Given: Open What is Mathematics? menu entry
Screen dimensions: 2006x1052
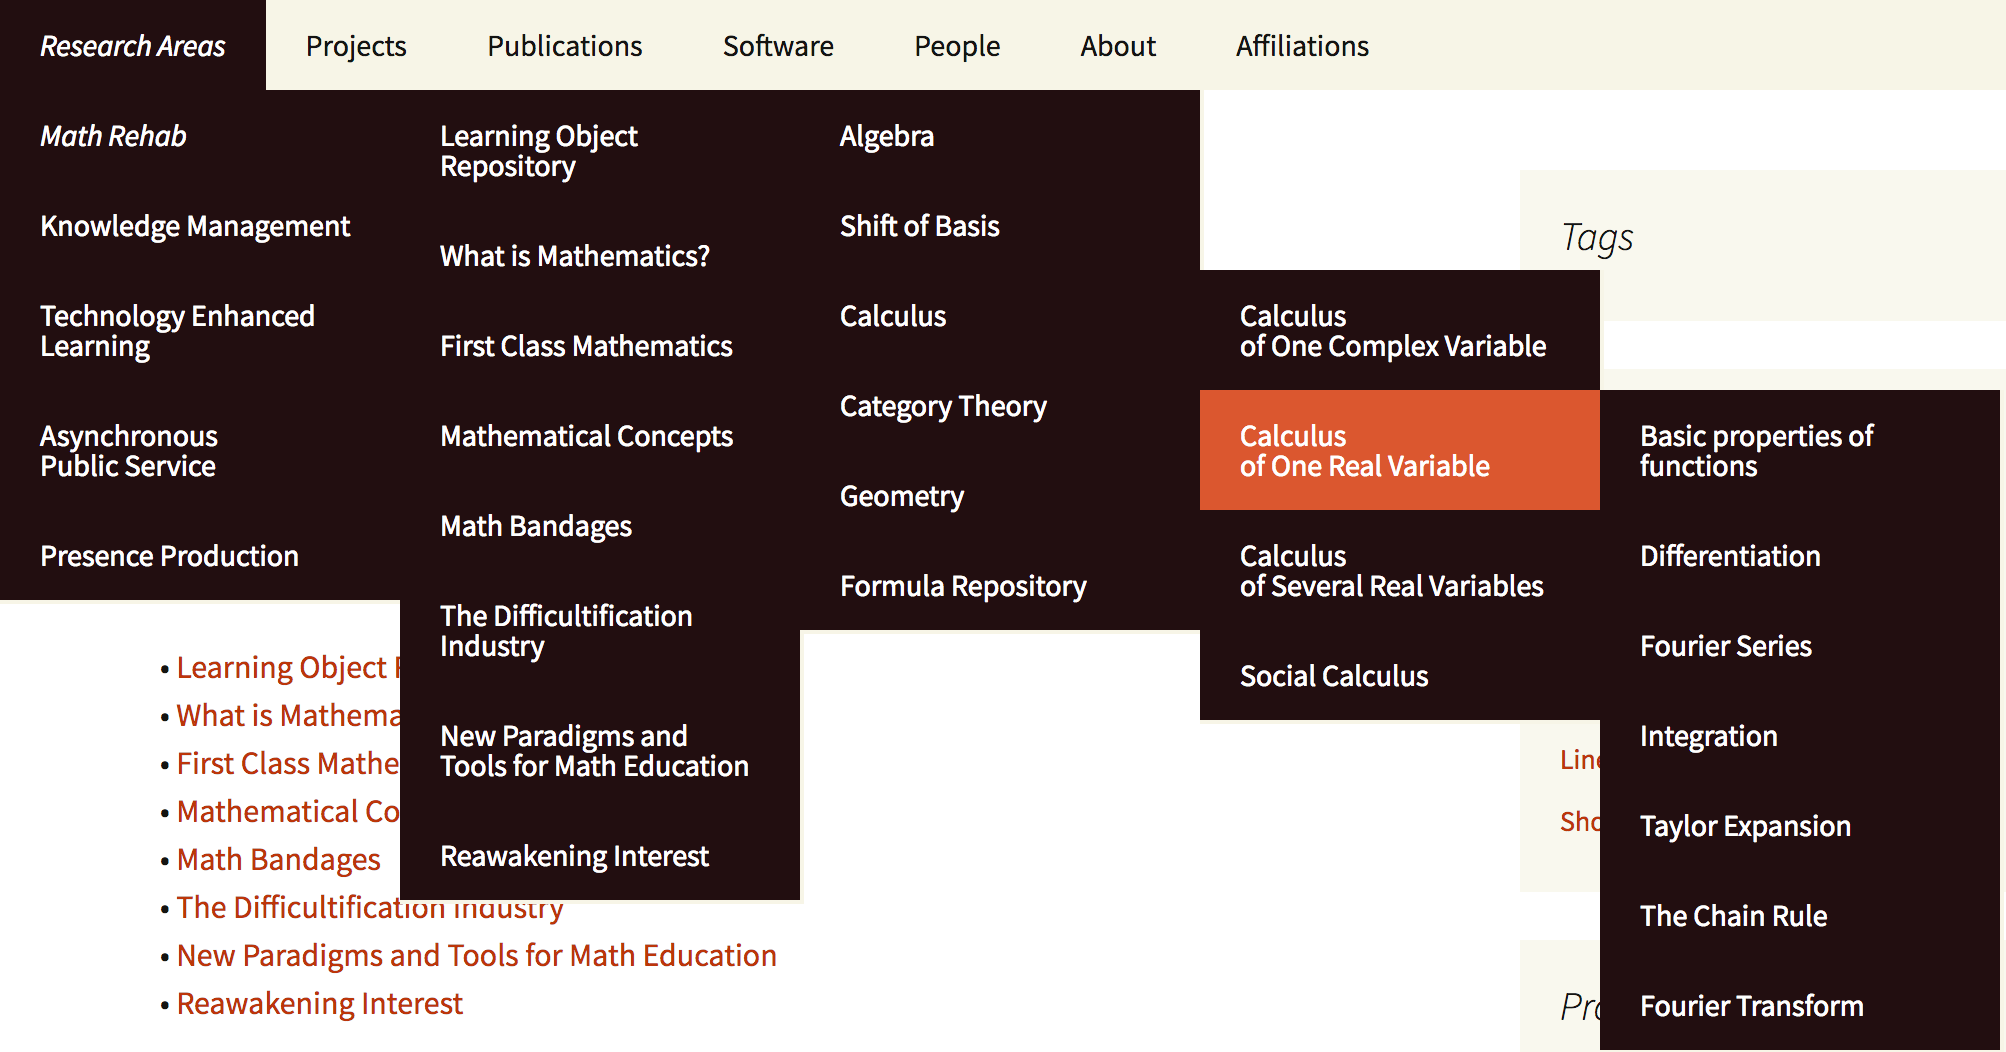Looking at the screenshot, I should click(x=575, y=256).
